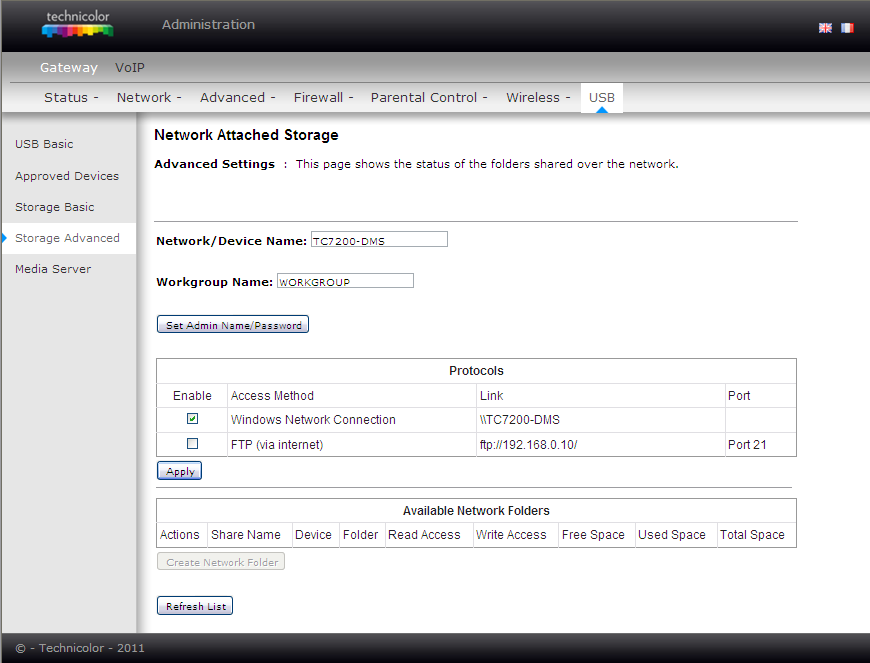This screenshot has width=870, height=663.
Task: Click the Windows Network Connection row label
Action: point(313,420)
